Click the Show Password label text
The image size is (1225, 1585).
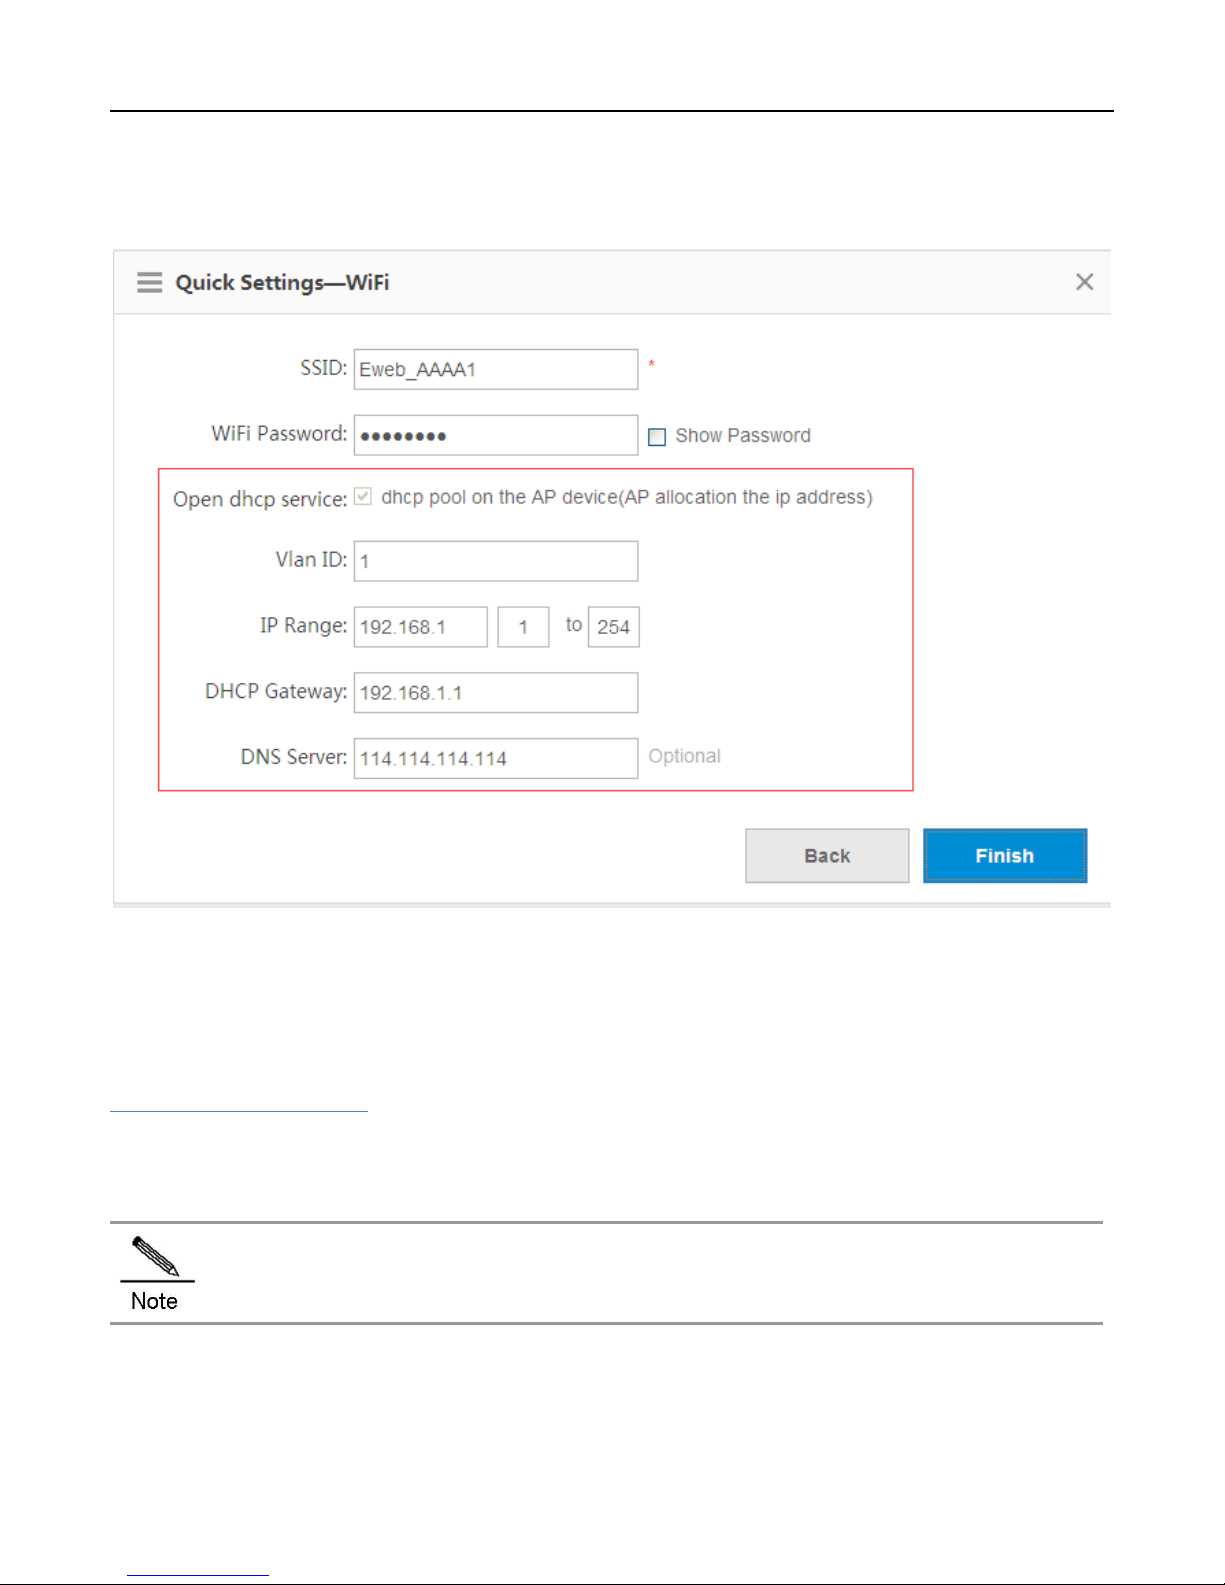click(x=743, y=436)
